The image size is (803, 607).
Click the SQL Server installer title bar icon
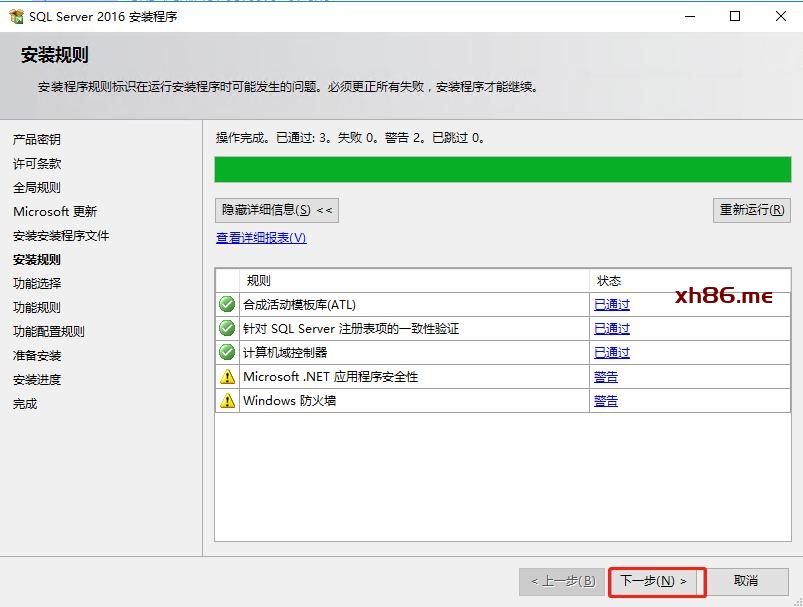(15, 16)
